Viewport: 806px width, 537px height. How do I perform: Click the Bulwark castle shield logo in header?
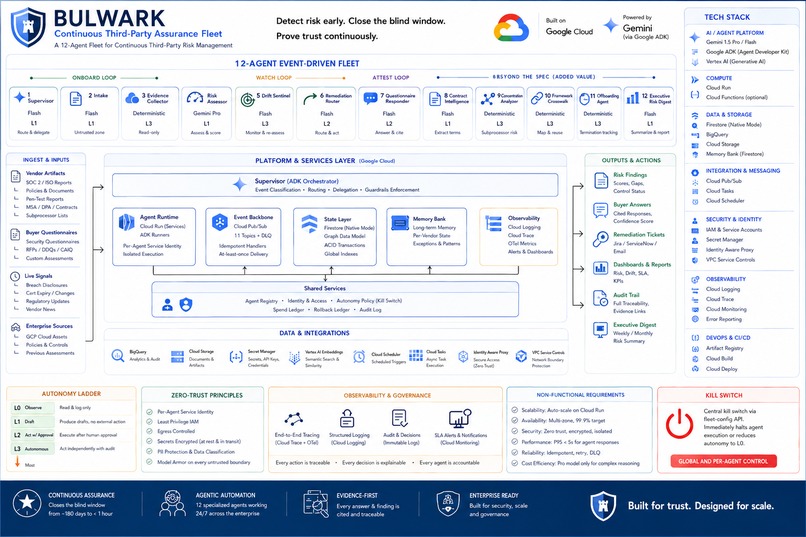pyautogui.click(x=28, y=28)
